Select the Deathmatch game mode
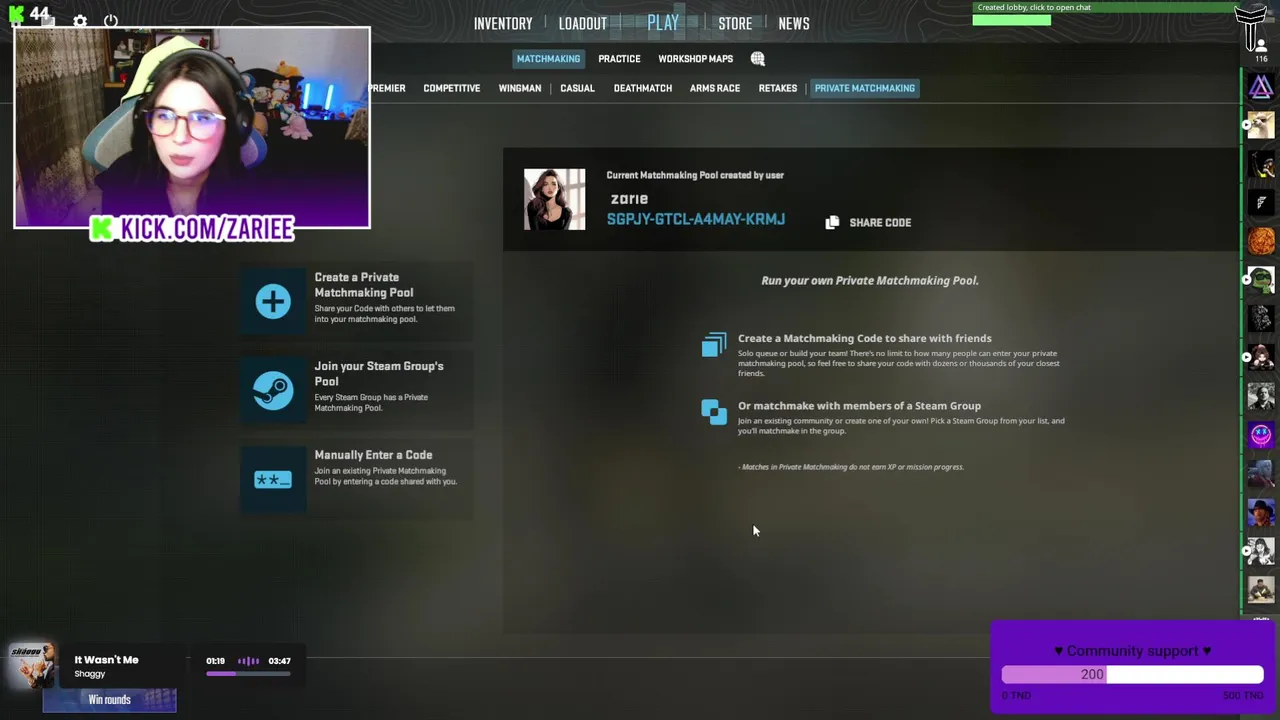Screen dimensions: 1280x720 point(643,88)
